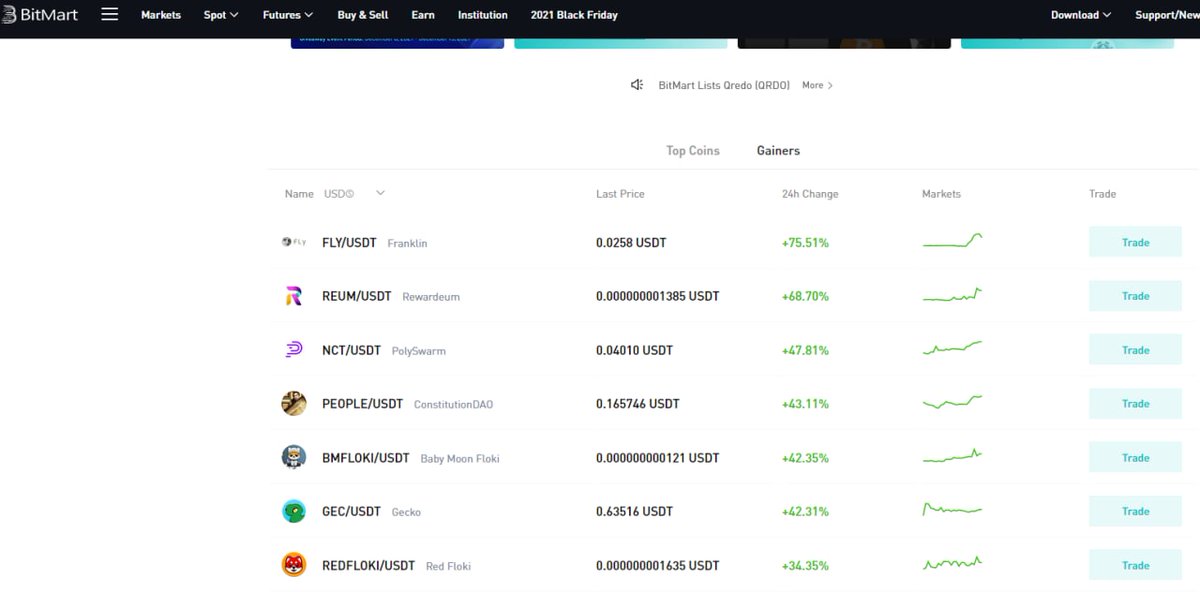Click the REUM/USDT pair name

pos(357,296)
